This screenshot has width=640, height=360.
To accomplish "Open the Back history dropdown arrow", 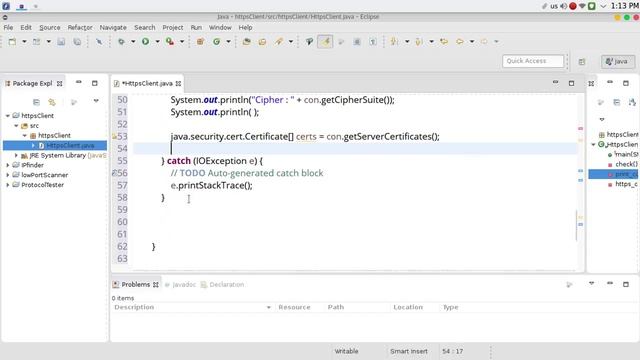I will click(x=472, y=42).
